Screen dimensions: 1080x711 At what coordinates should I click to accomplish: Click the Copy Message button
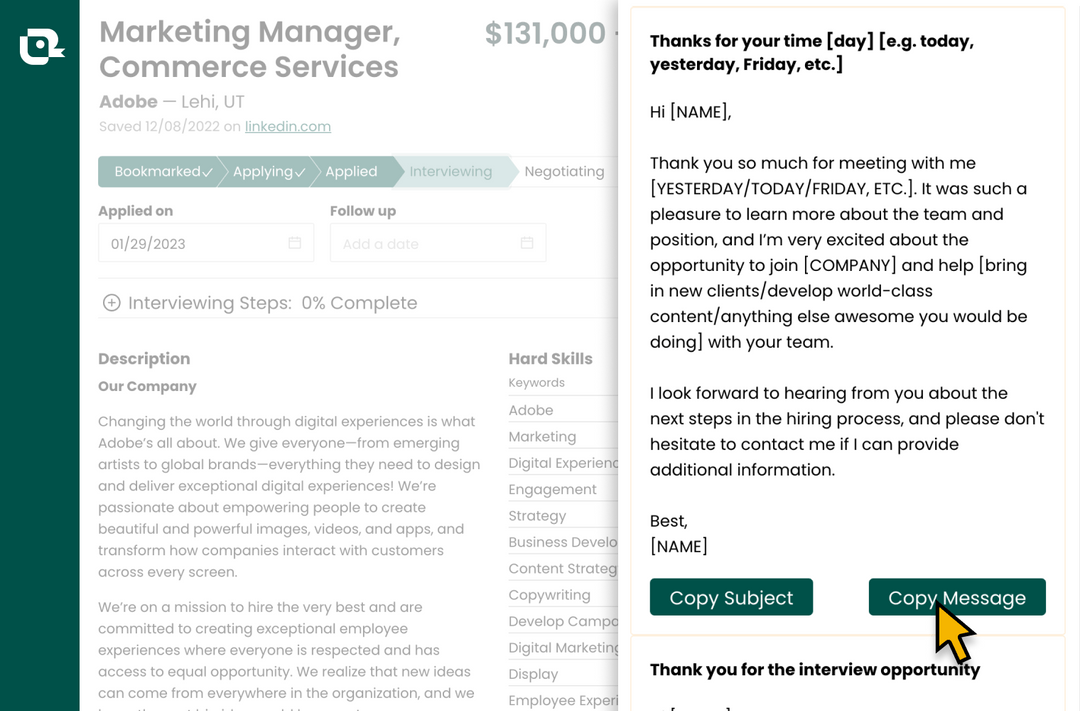957,597
